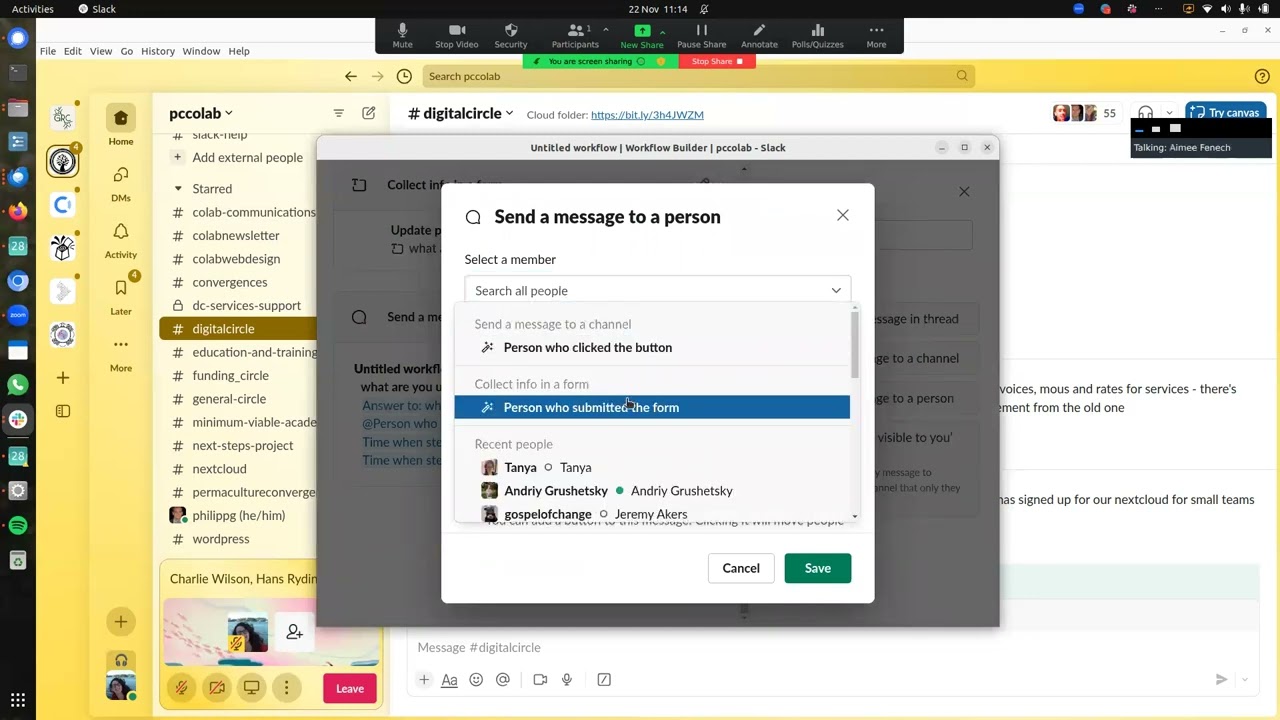Screen dimensions: 1280x720
Task: Expand Participants options caret in Zoom
Action: point(606,30)
